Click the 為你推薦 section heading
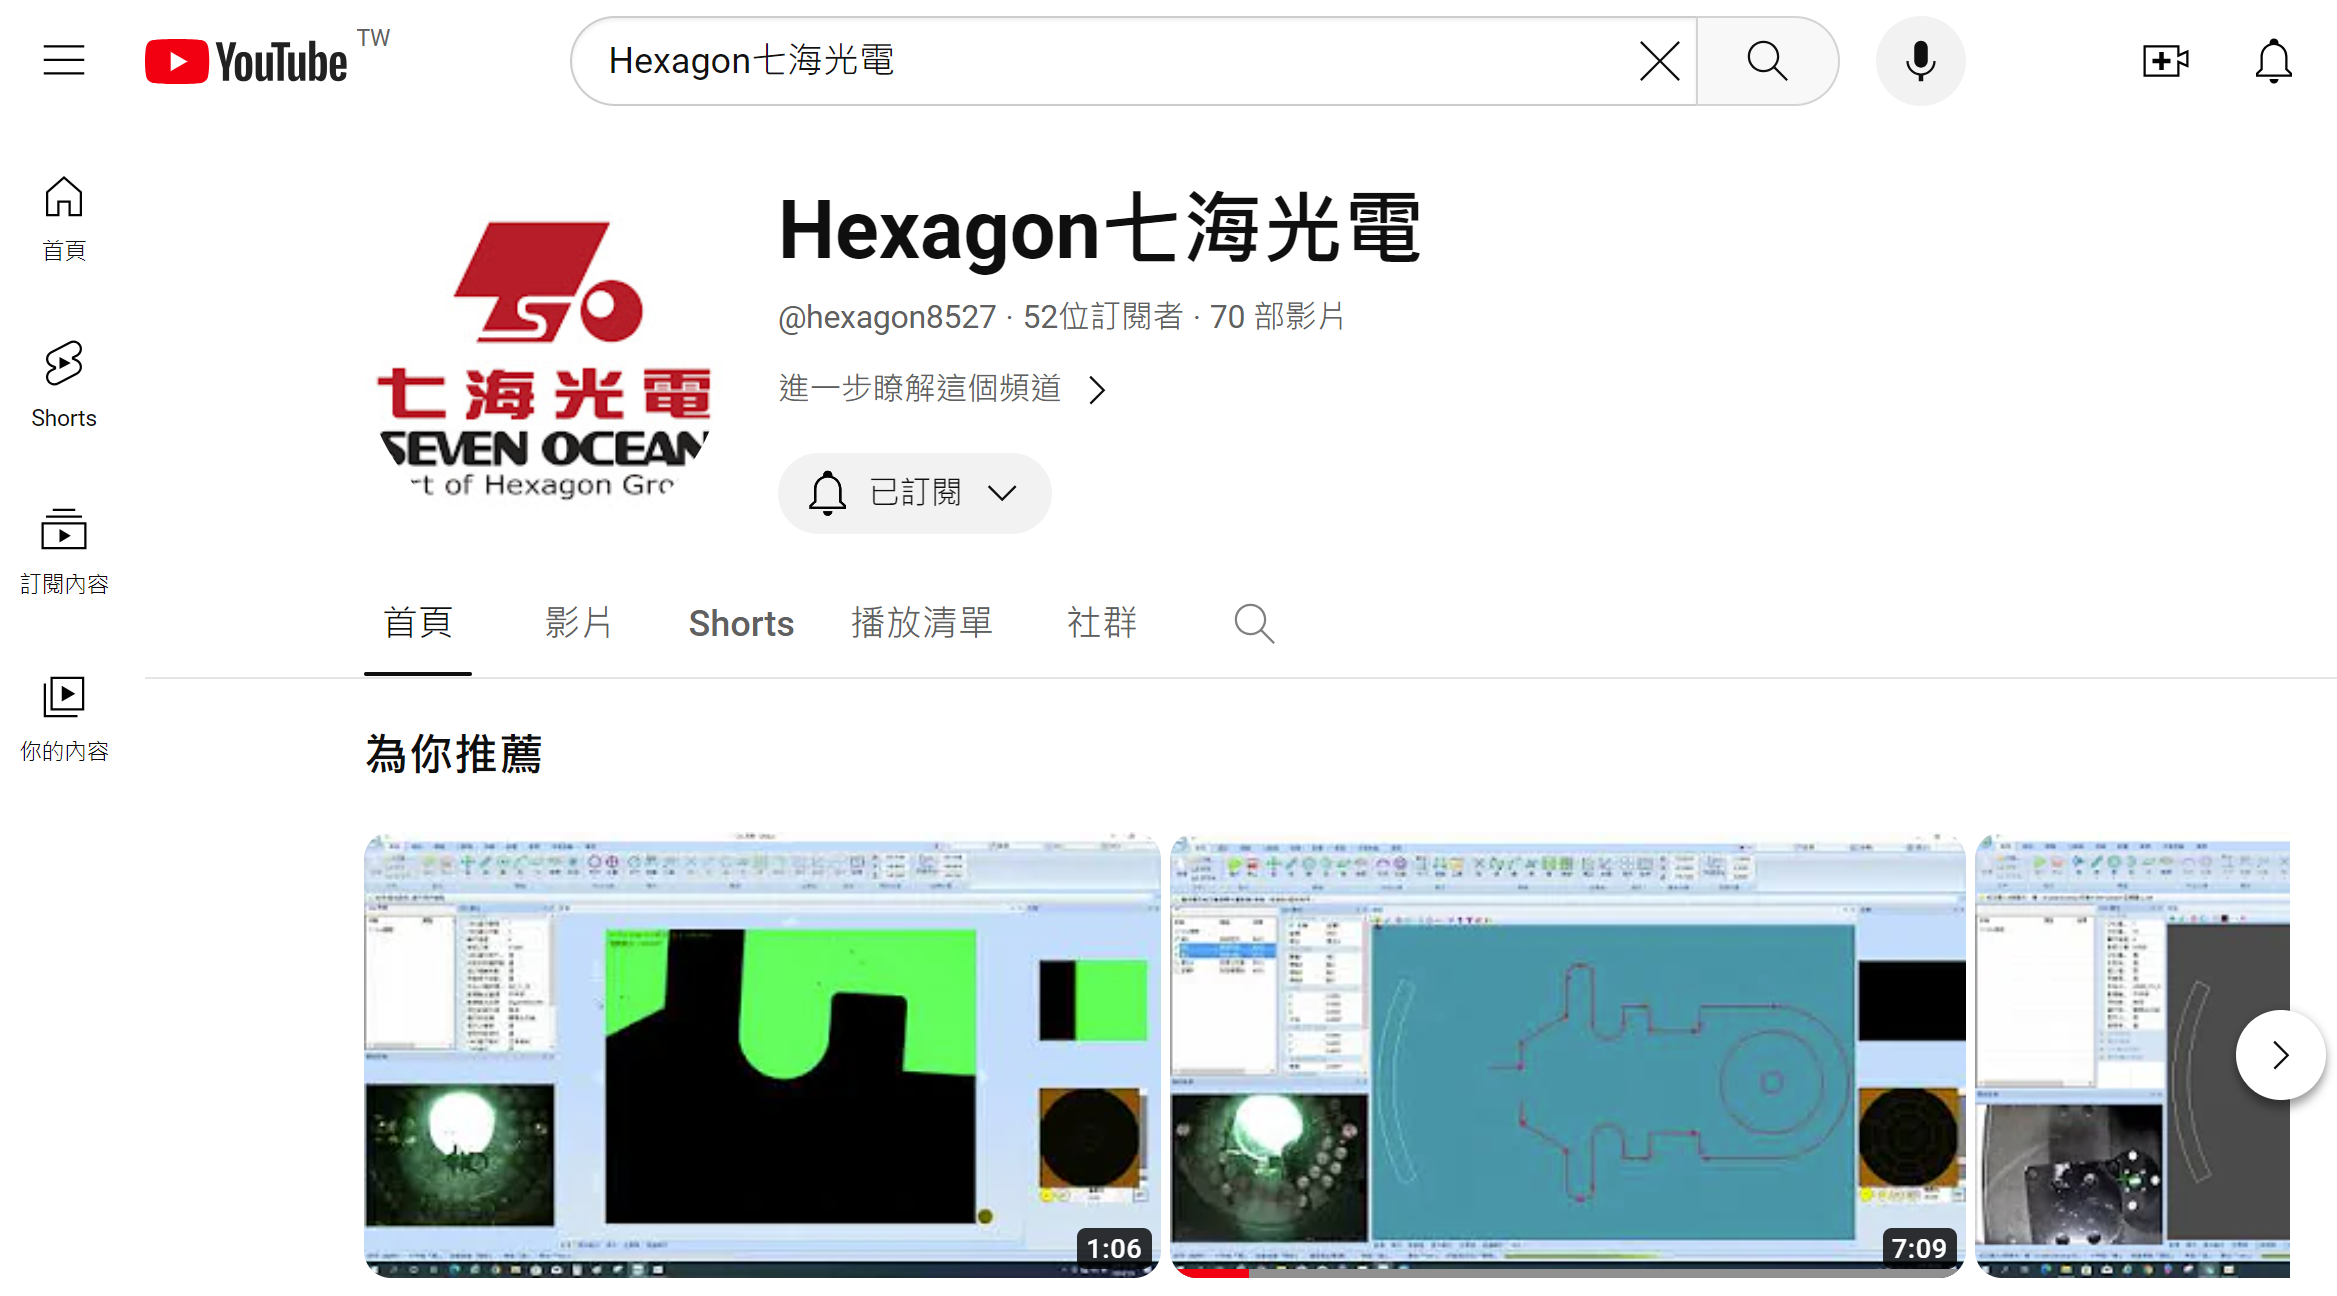 click(453, 754)
